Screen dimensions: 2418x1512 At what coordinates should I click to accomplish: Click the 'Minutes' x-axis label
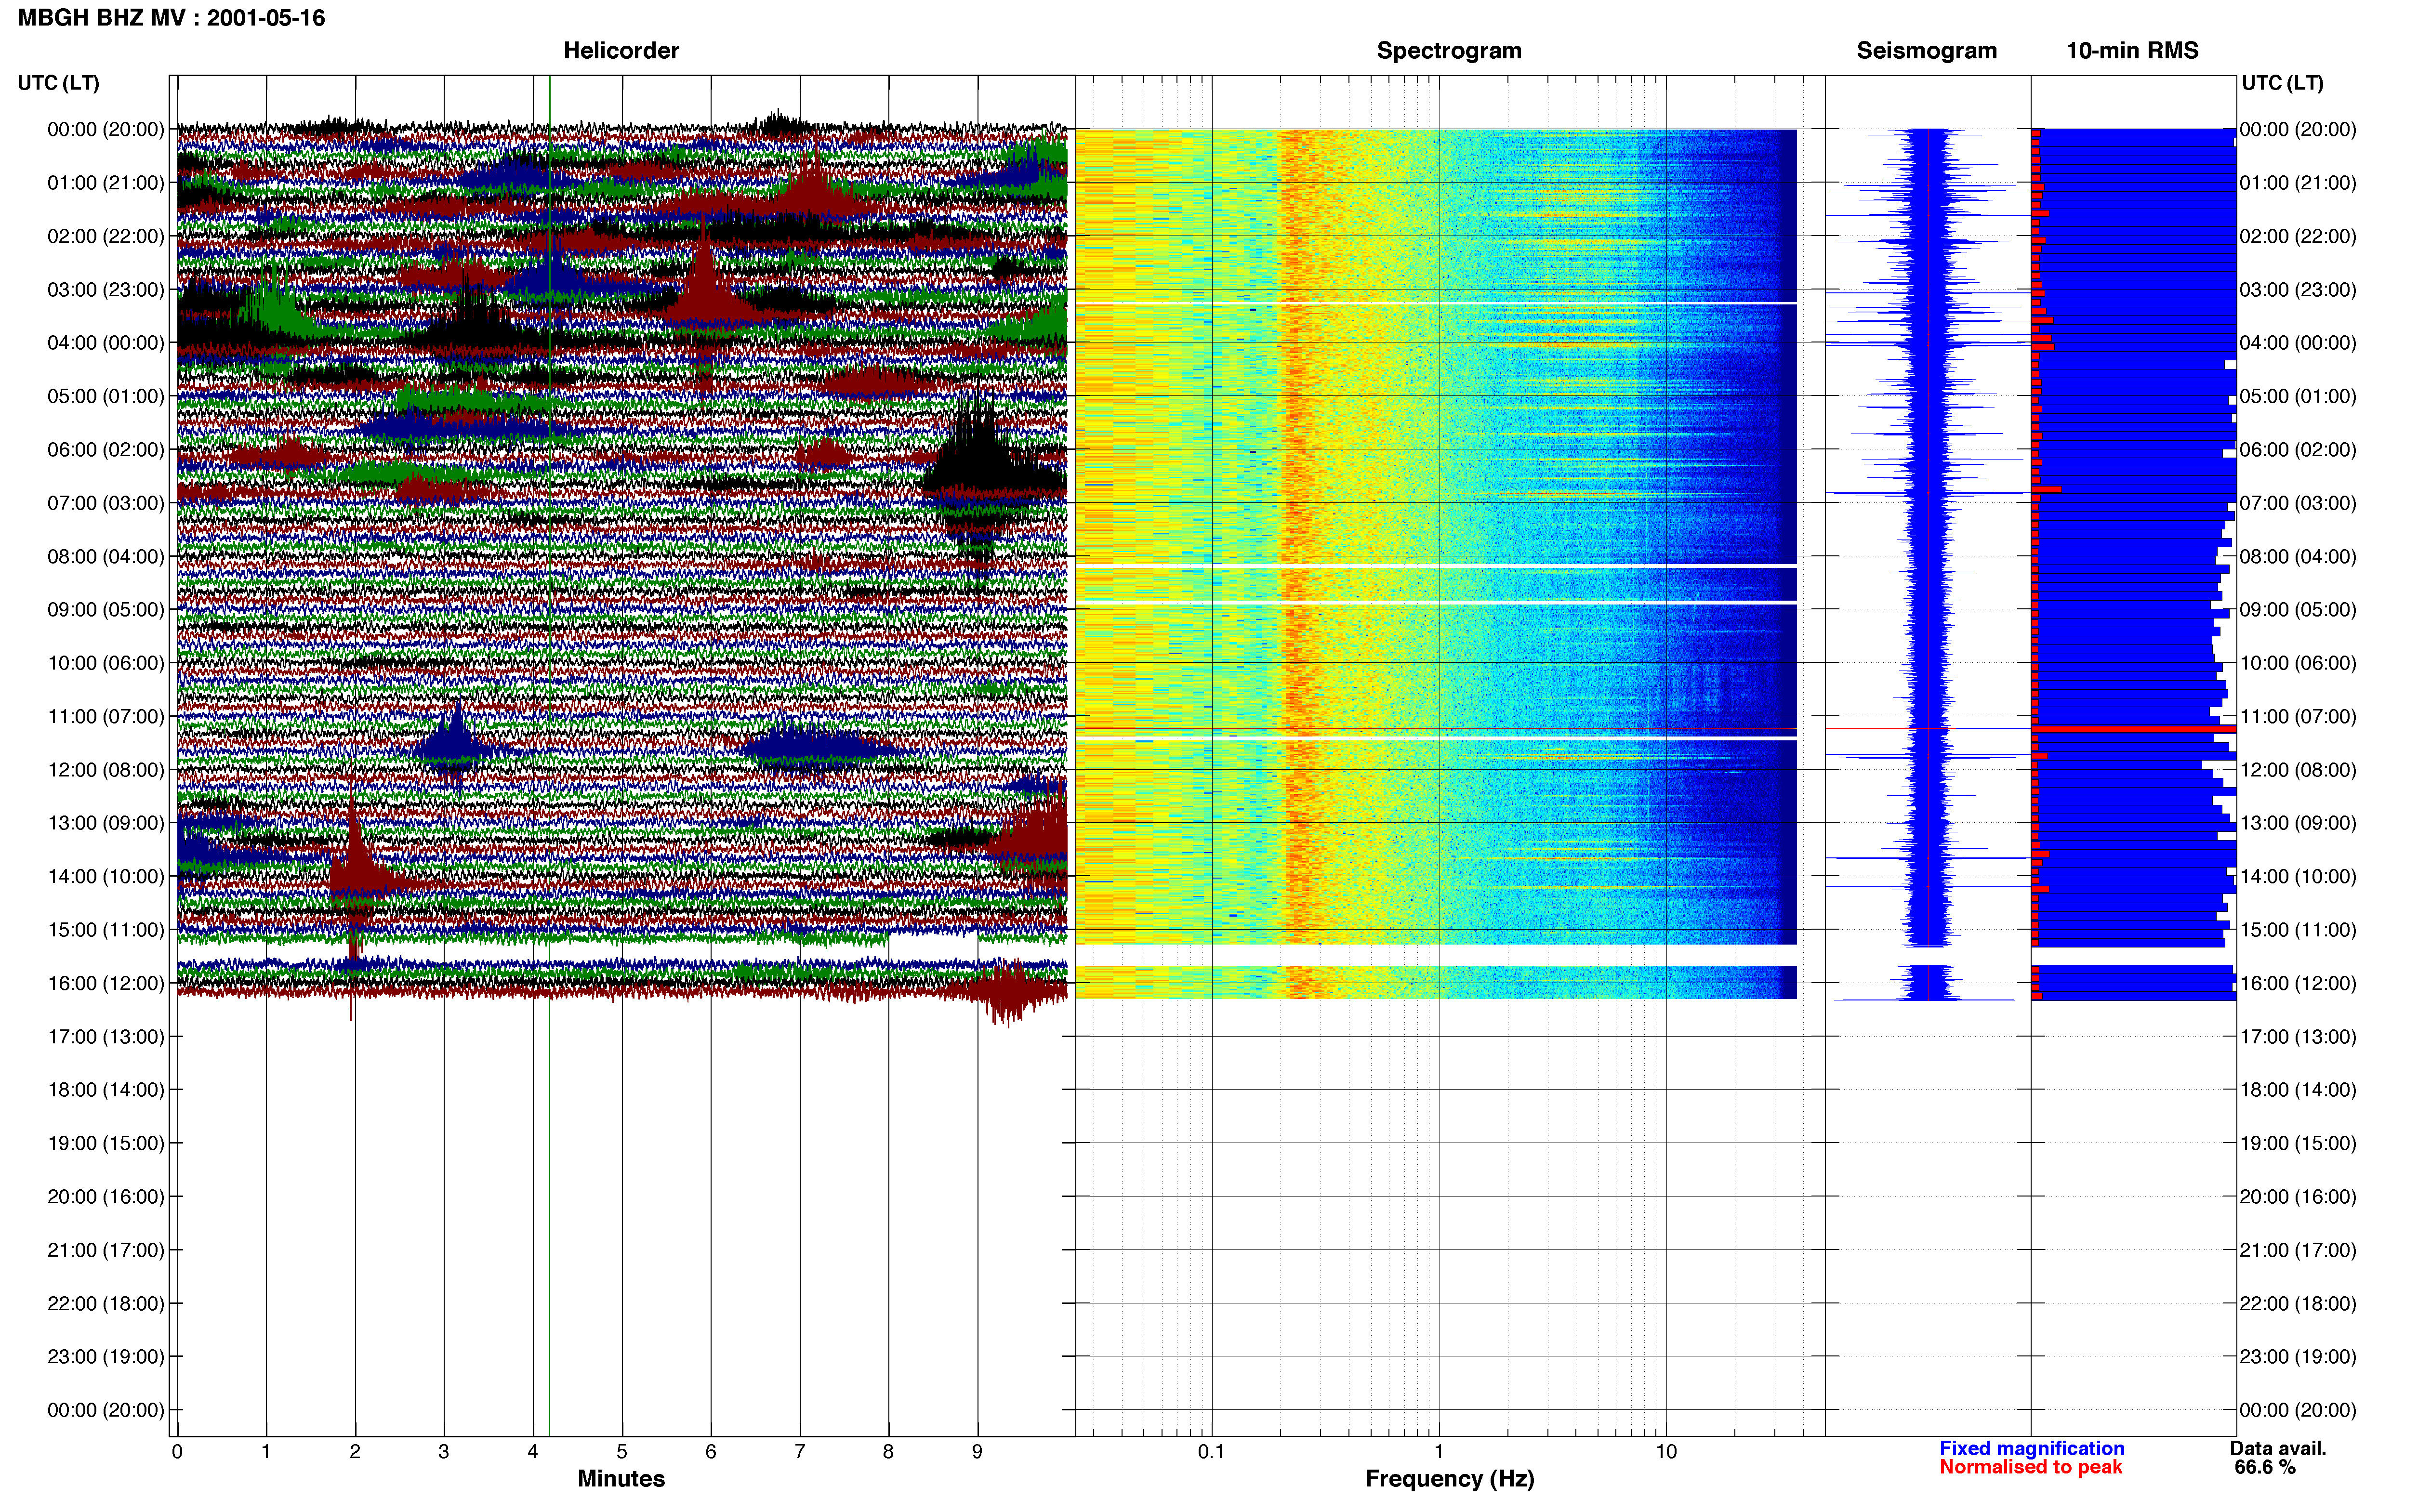click(621, 1479)
